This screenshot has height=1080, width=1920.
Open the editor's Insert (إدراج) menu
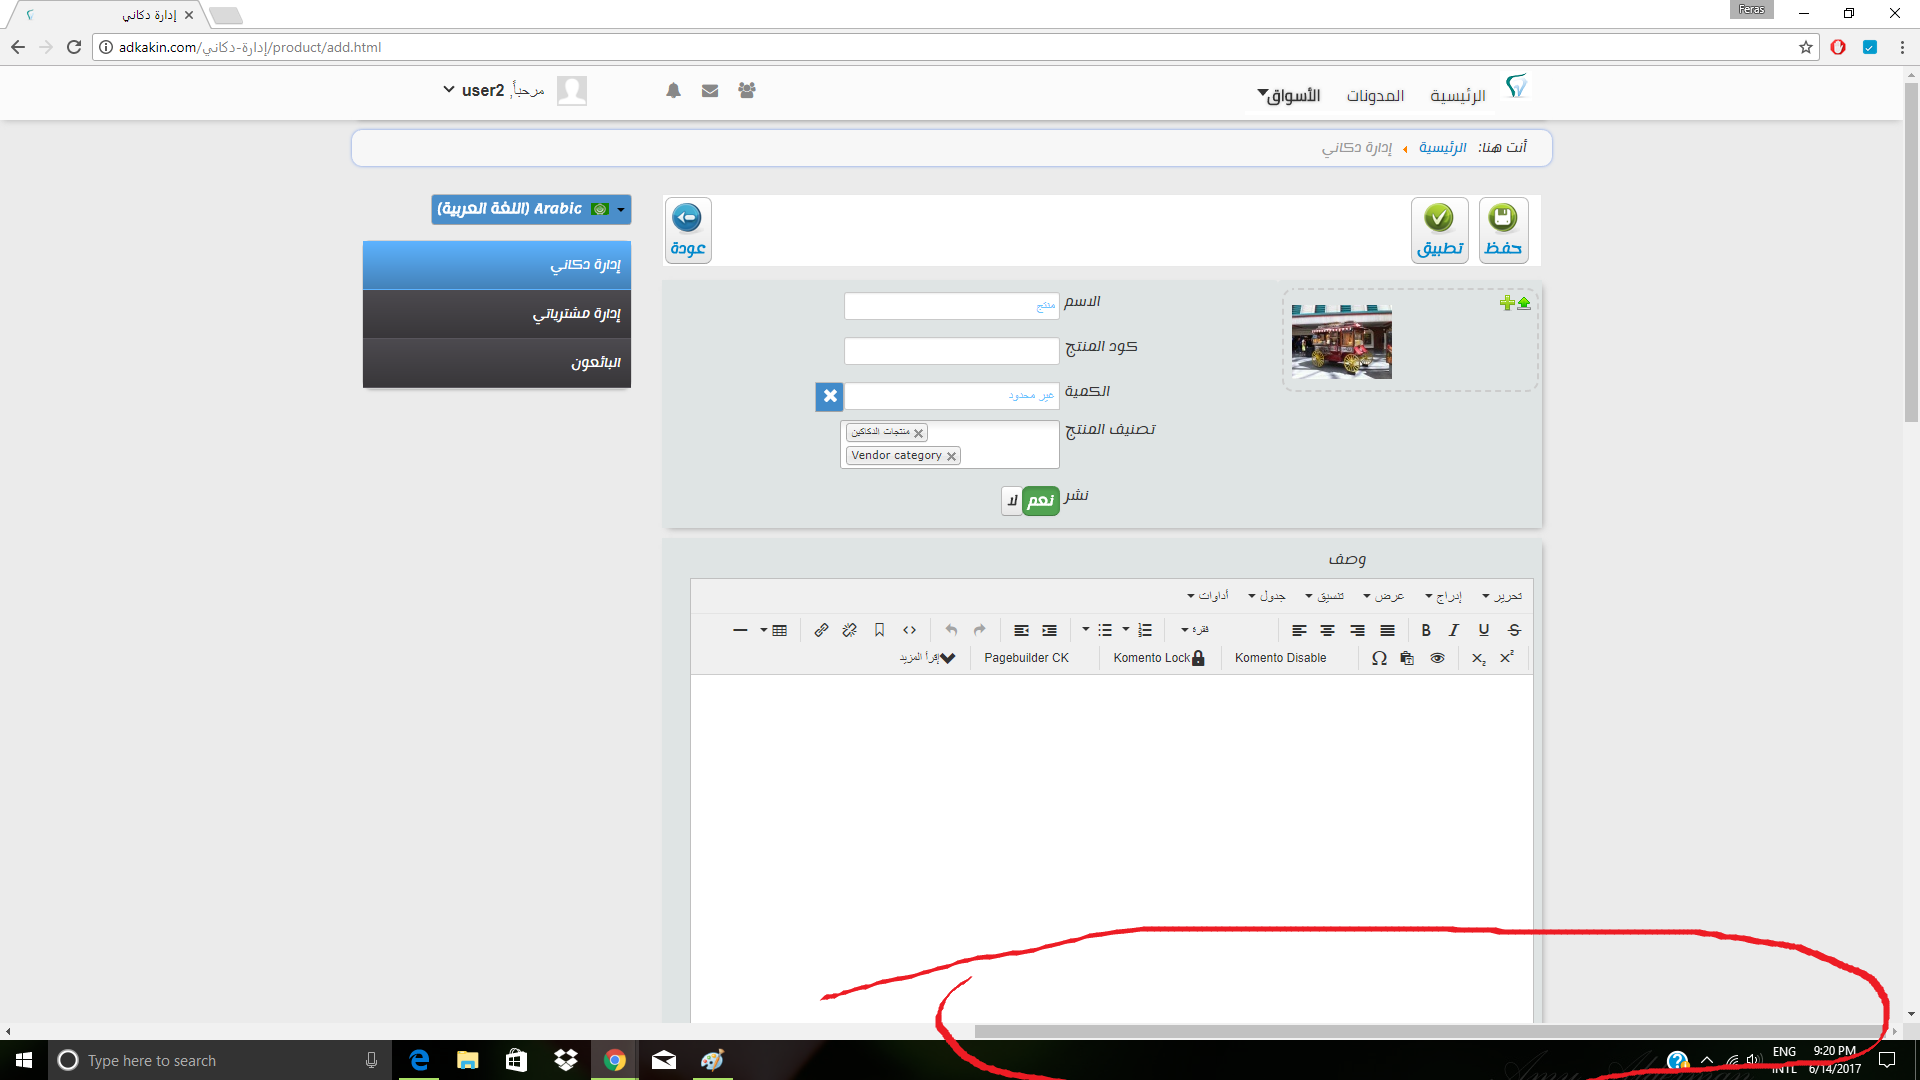1443,596
